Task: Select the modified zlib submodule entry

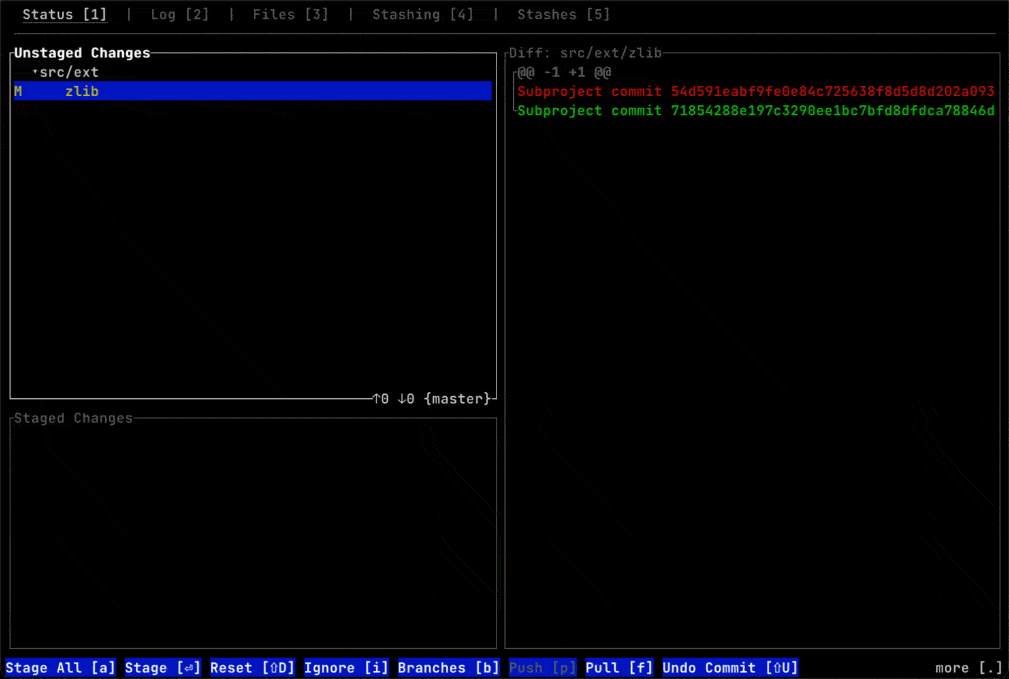Action: (82, 91)
